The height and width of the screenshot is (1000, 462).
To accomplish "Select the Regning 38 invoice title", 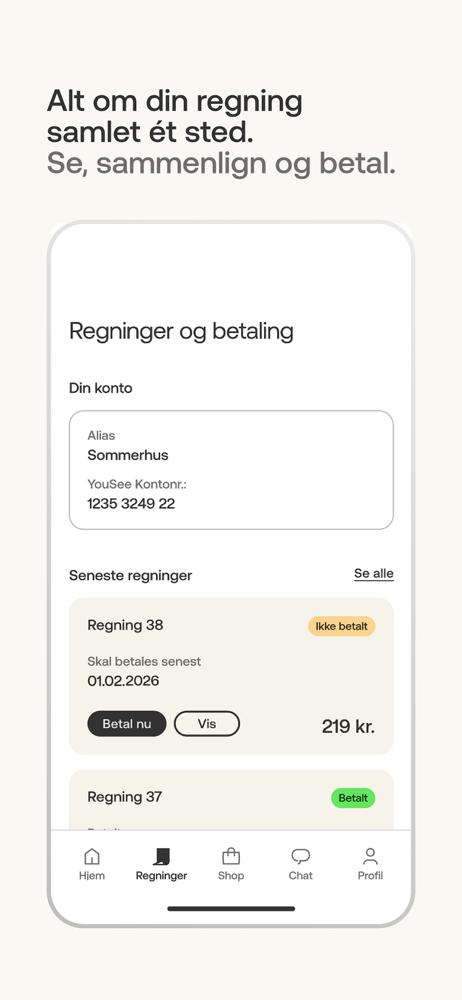I will tap(125, 625).
